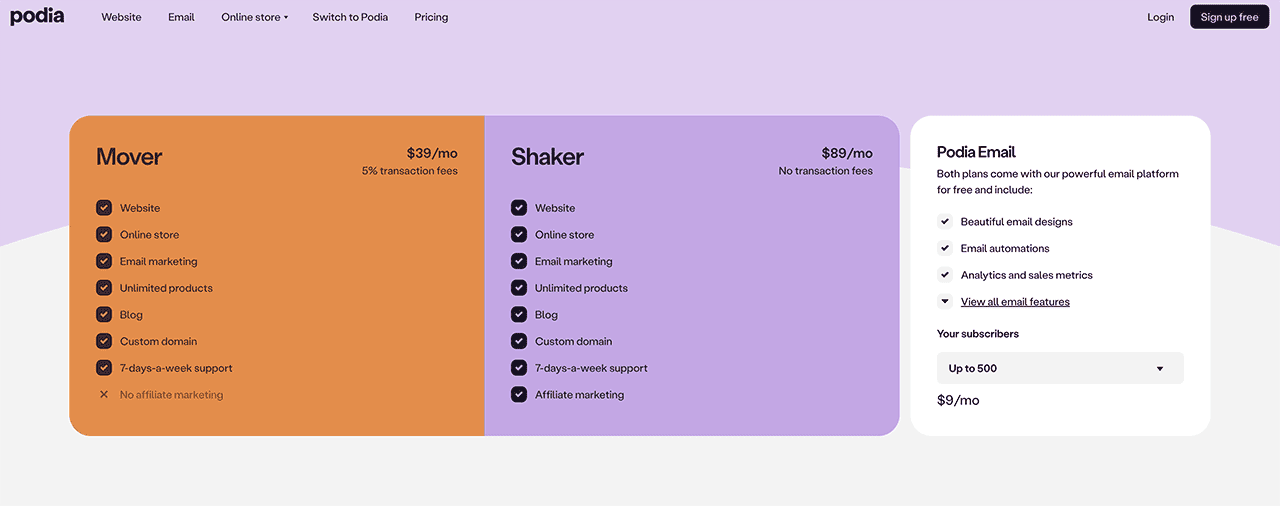Click the Podia logo
Screen dimensions: 1280x506
coord(37,16)
